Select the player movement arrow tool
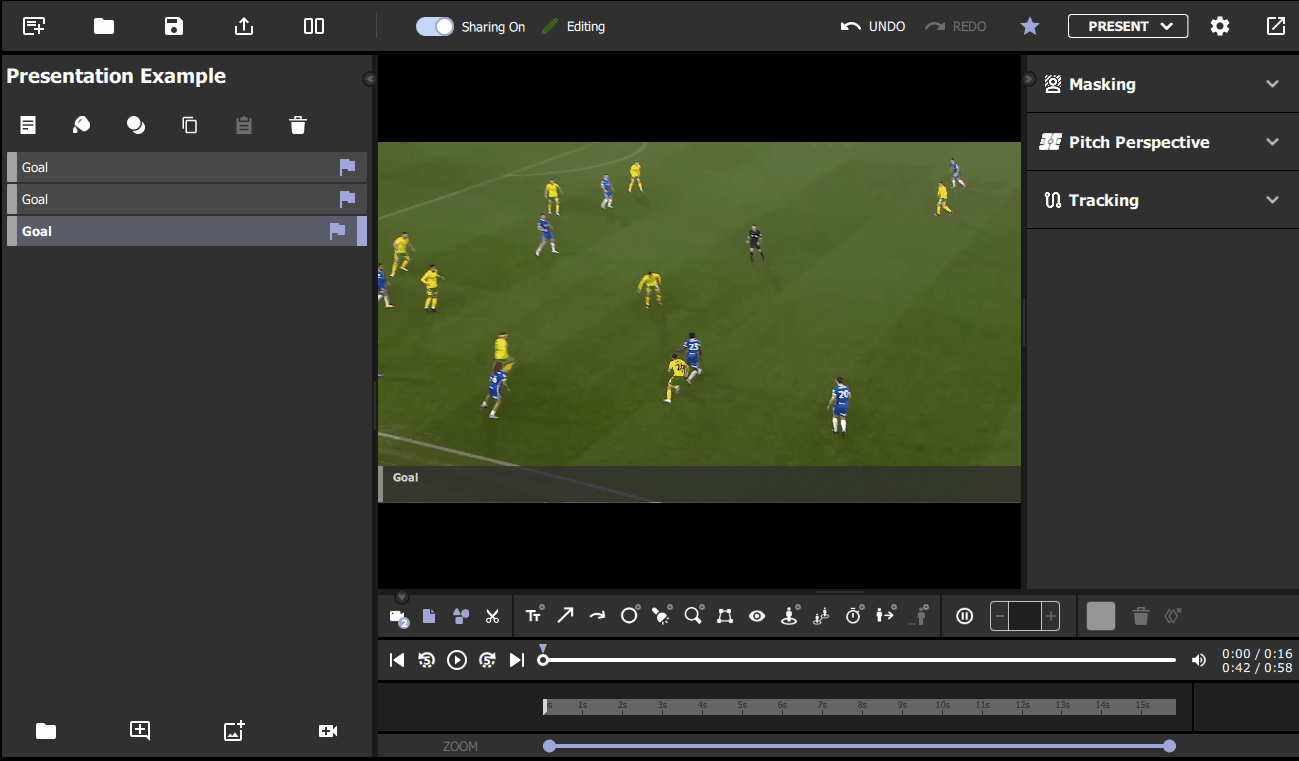Viewport: 1299px width, 761px height. coord(886,615)
